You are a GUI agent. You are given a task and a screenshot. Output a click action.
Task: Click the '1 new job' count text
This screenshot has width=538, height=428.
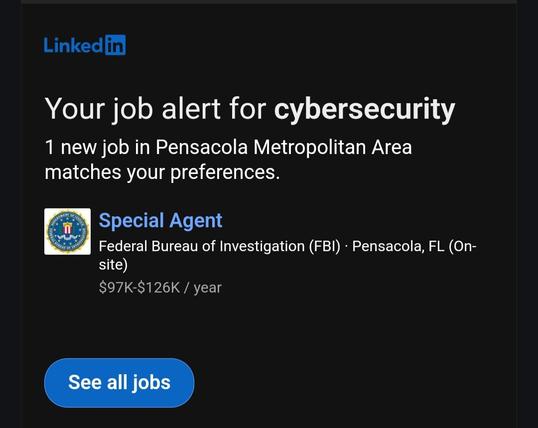click(x=87, y=148)
